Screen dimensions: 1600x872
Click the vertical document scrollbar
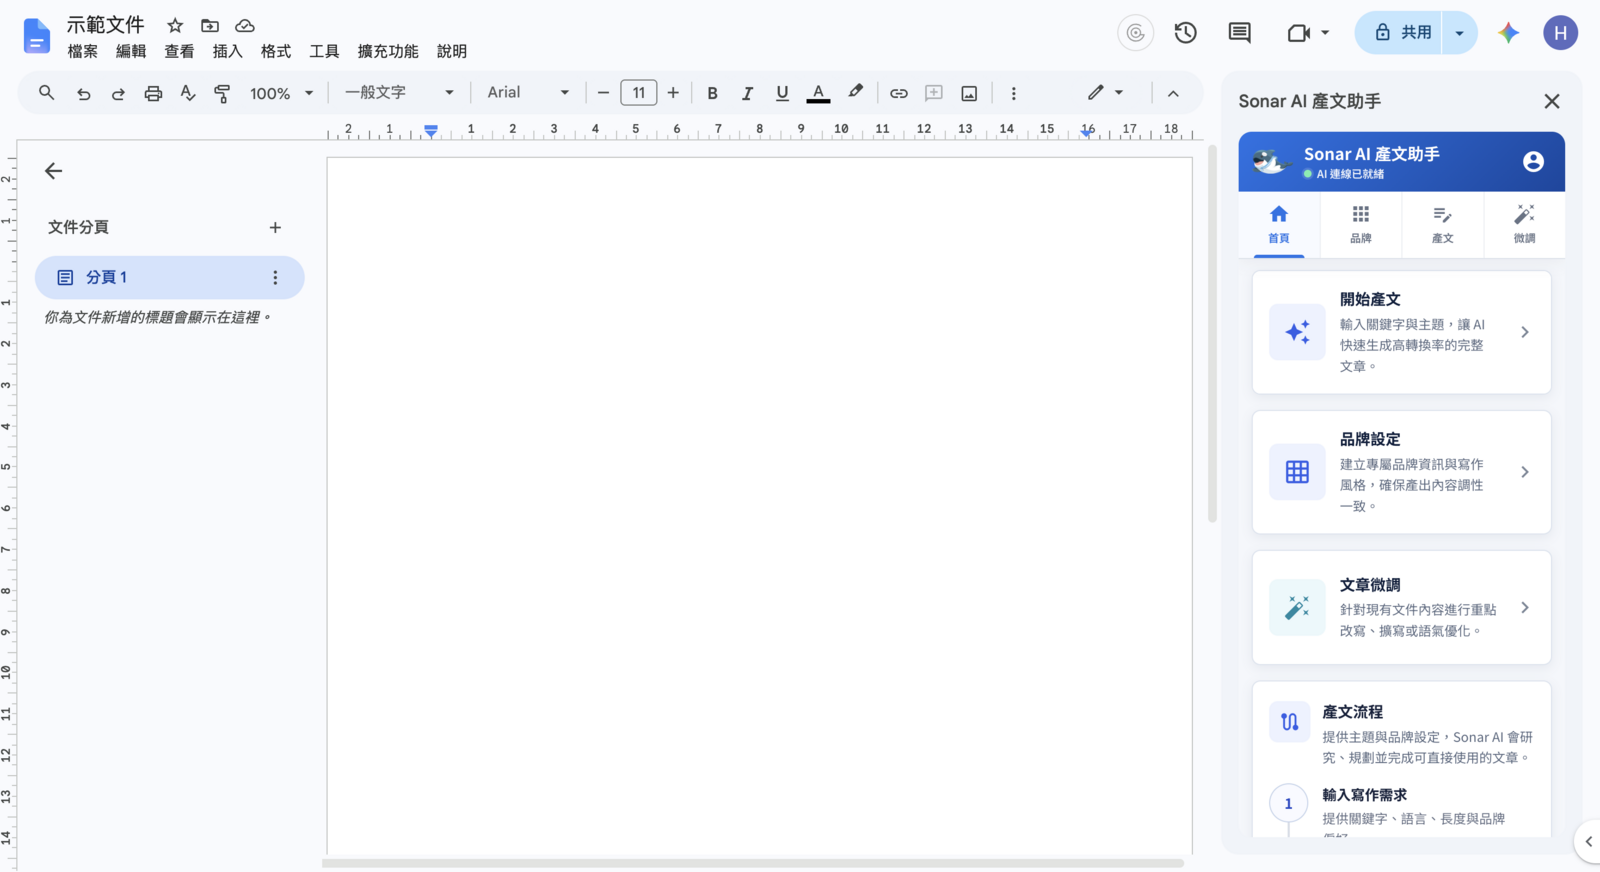pos(1212,335)
